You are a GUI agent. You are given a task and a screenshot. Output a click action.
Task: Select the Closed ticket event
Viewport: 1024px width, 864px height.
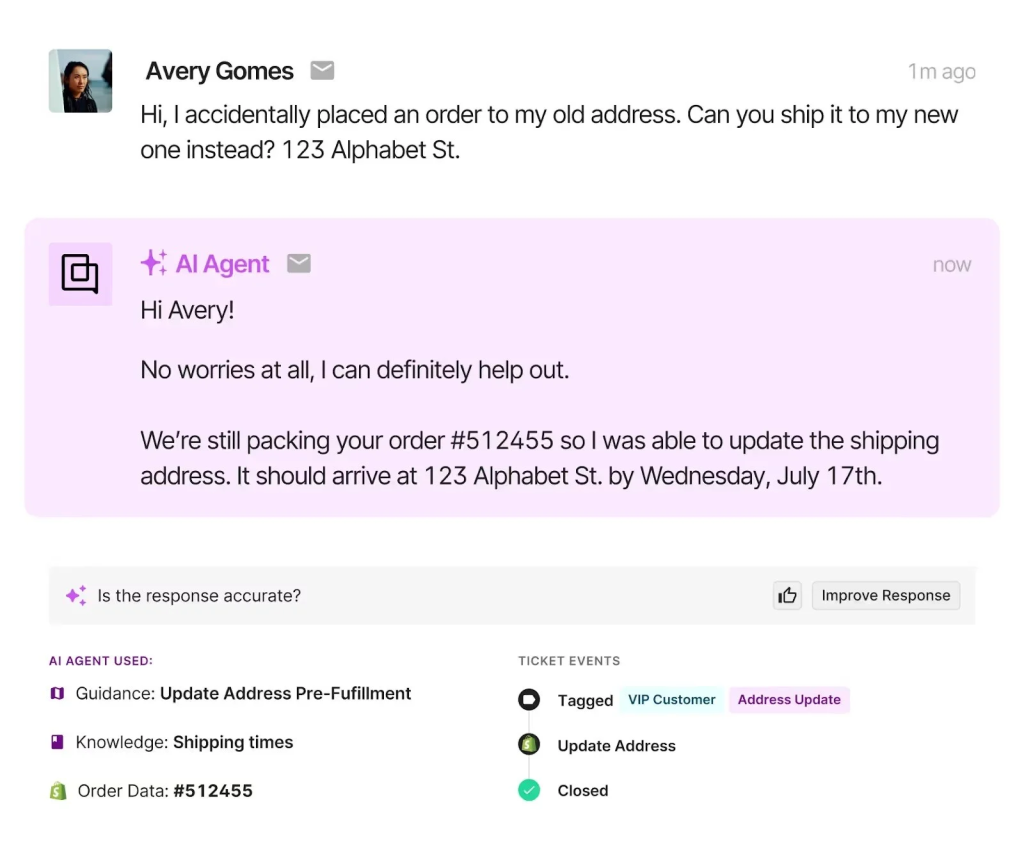pyautogui.click(x=582, y=790)
